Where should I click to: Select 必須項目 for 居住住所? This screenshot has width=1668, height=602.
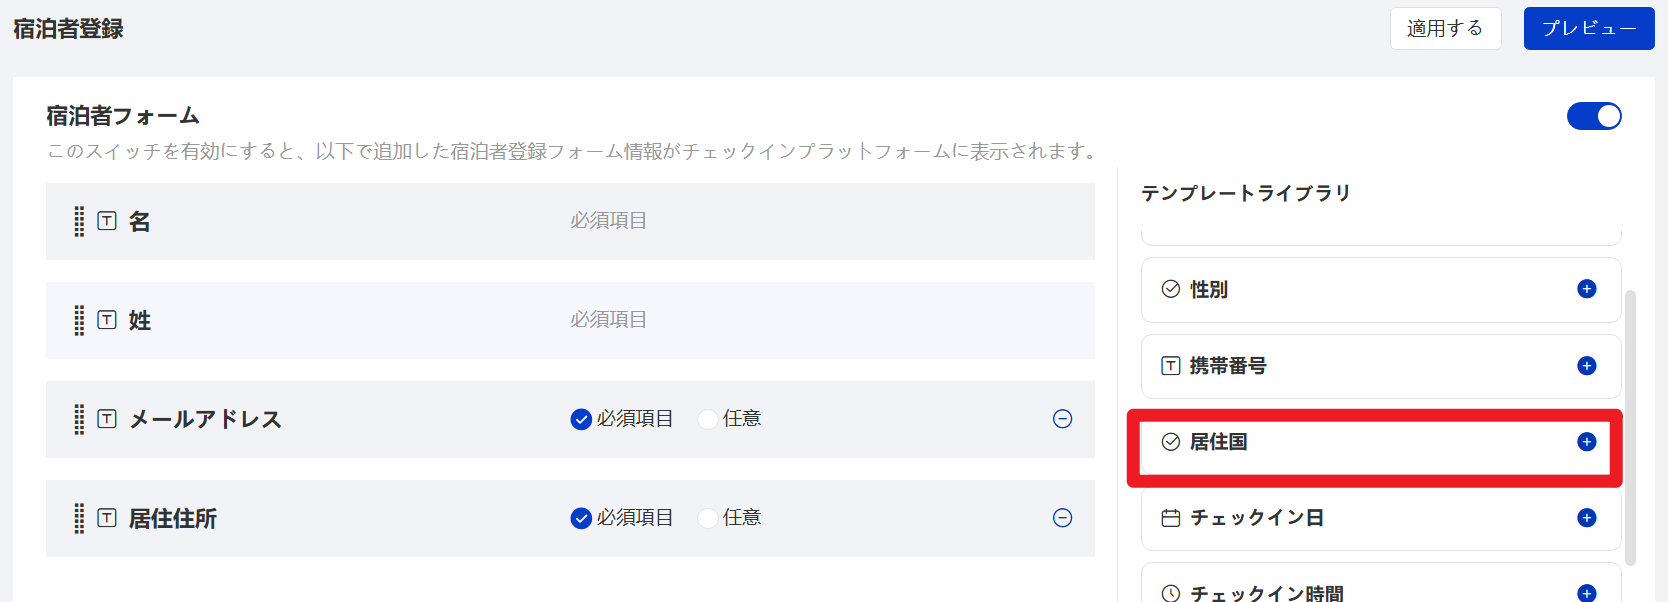point(581,518)
